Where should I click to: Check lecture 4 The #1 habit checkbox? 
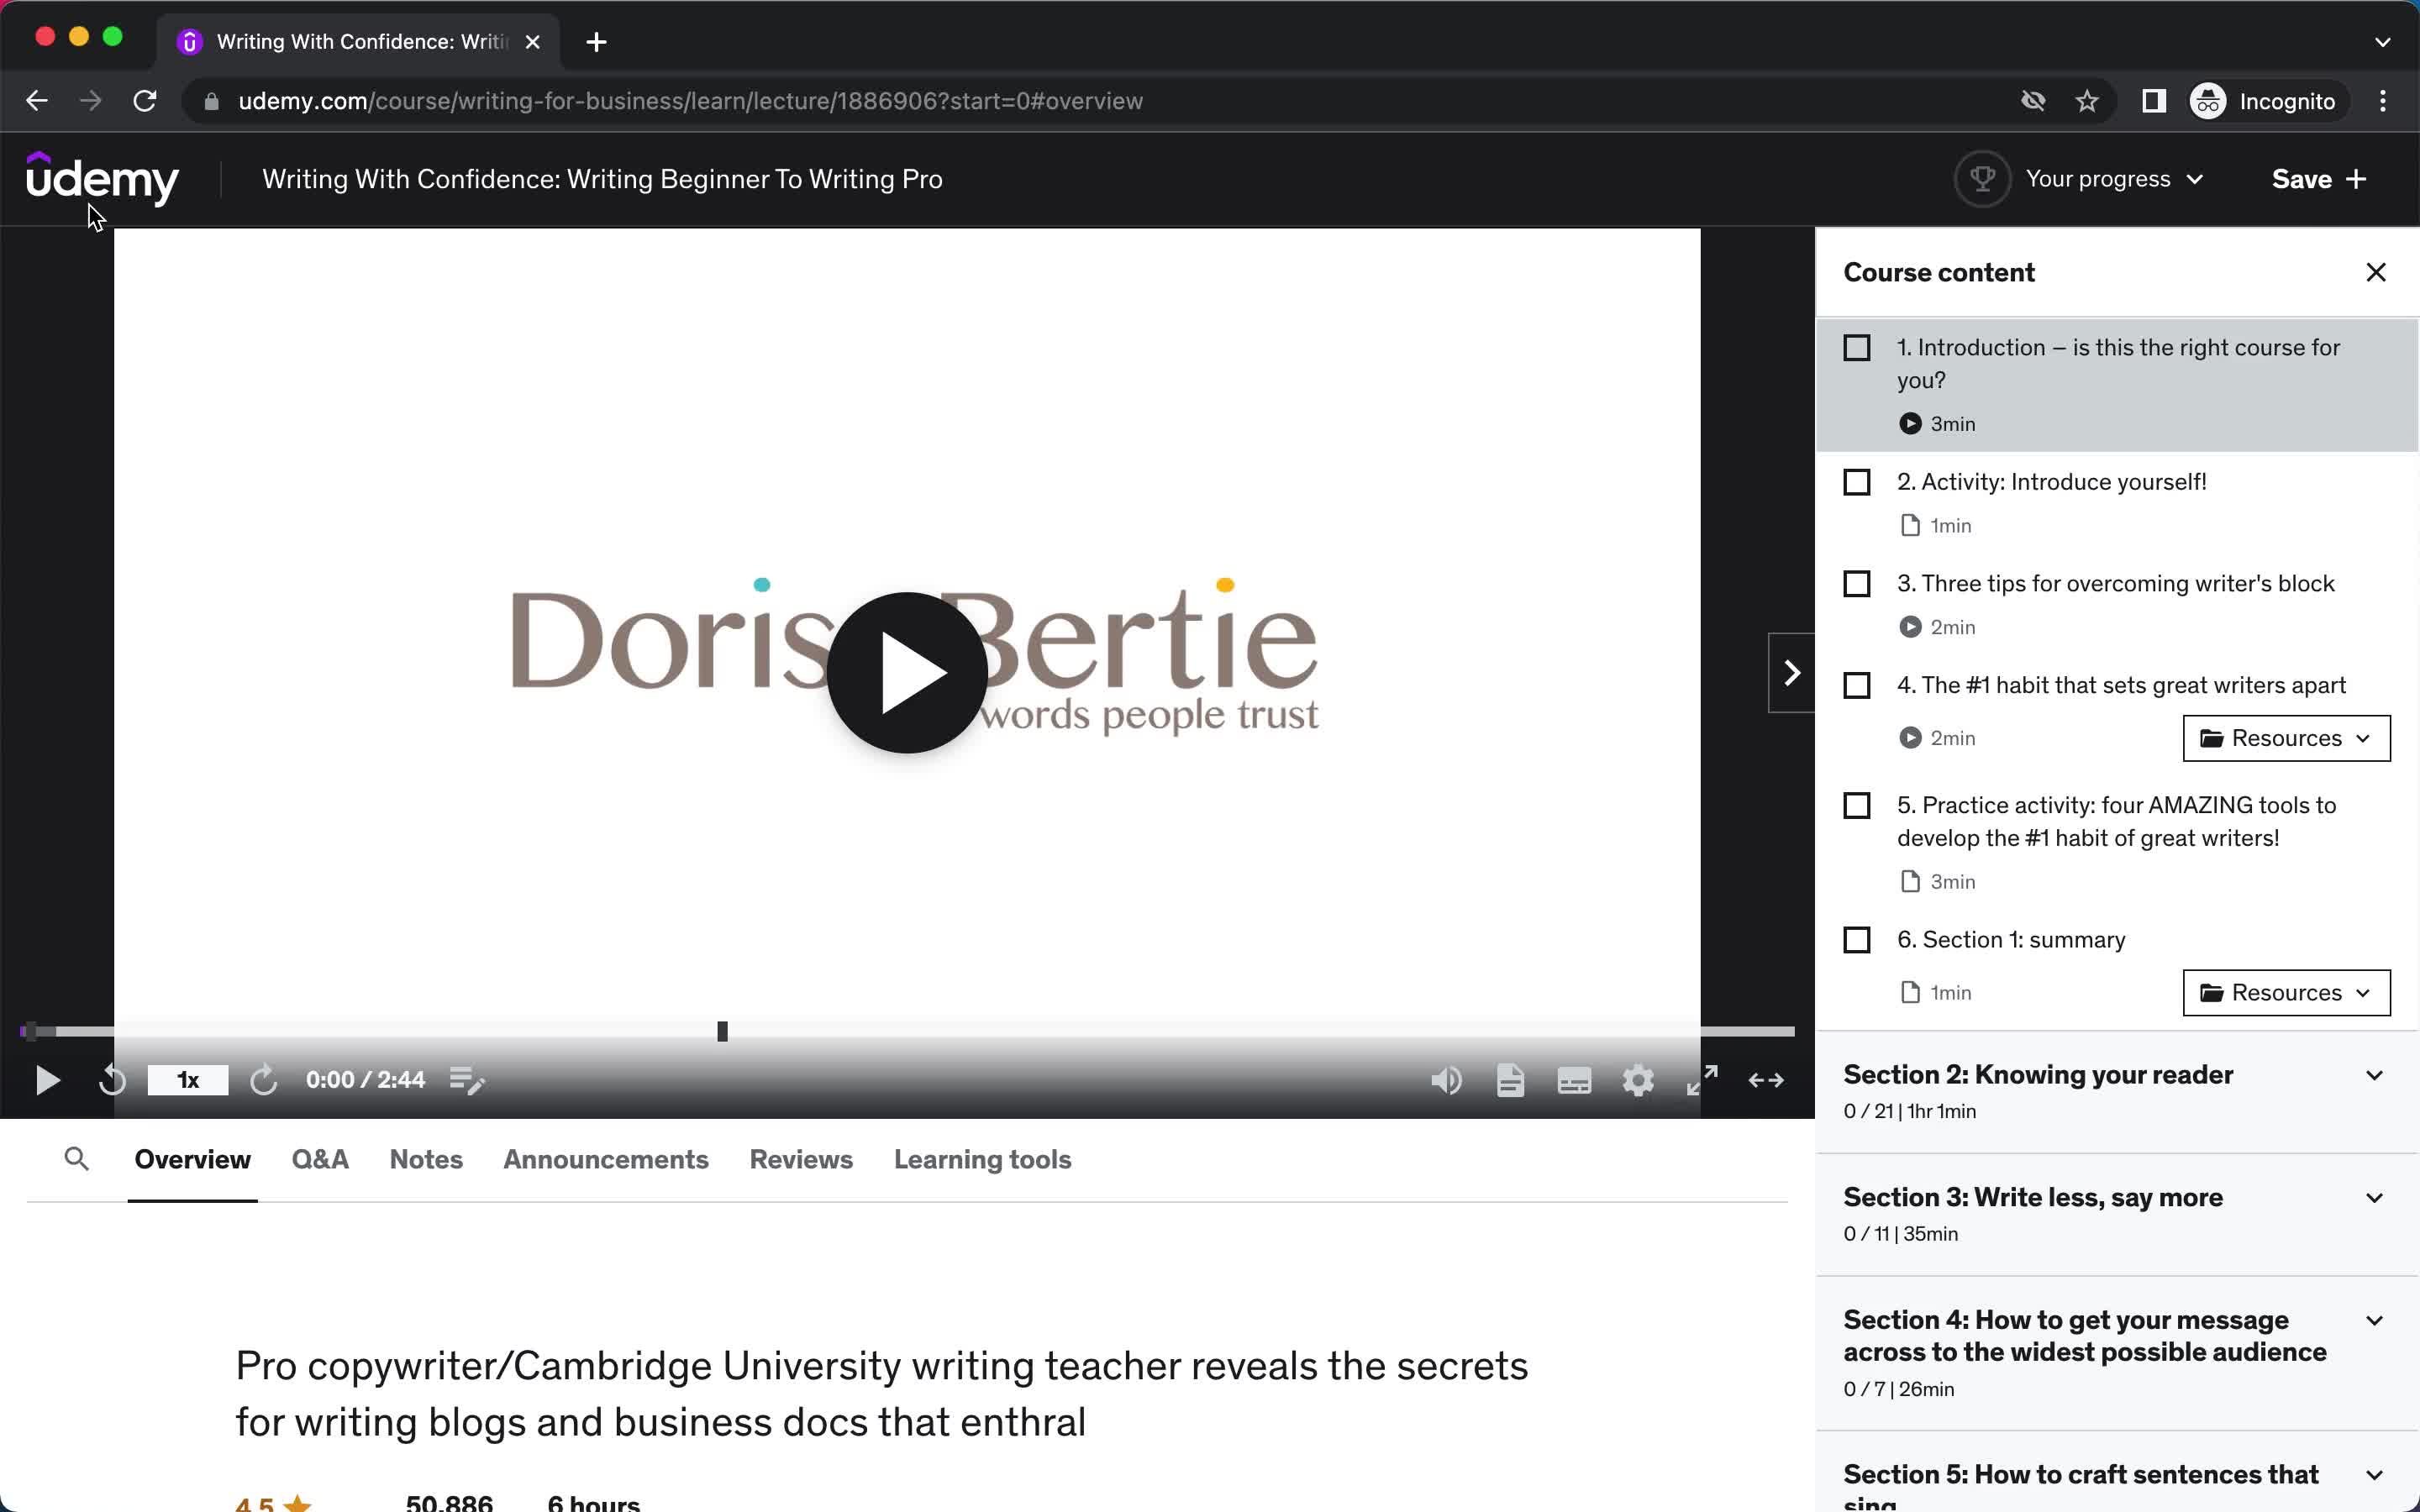pyautogui.click(x=1856, y=686)
